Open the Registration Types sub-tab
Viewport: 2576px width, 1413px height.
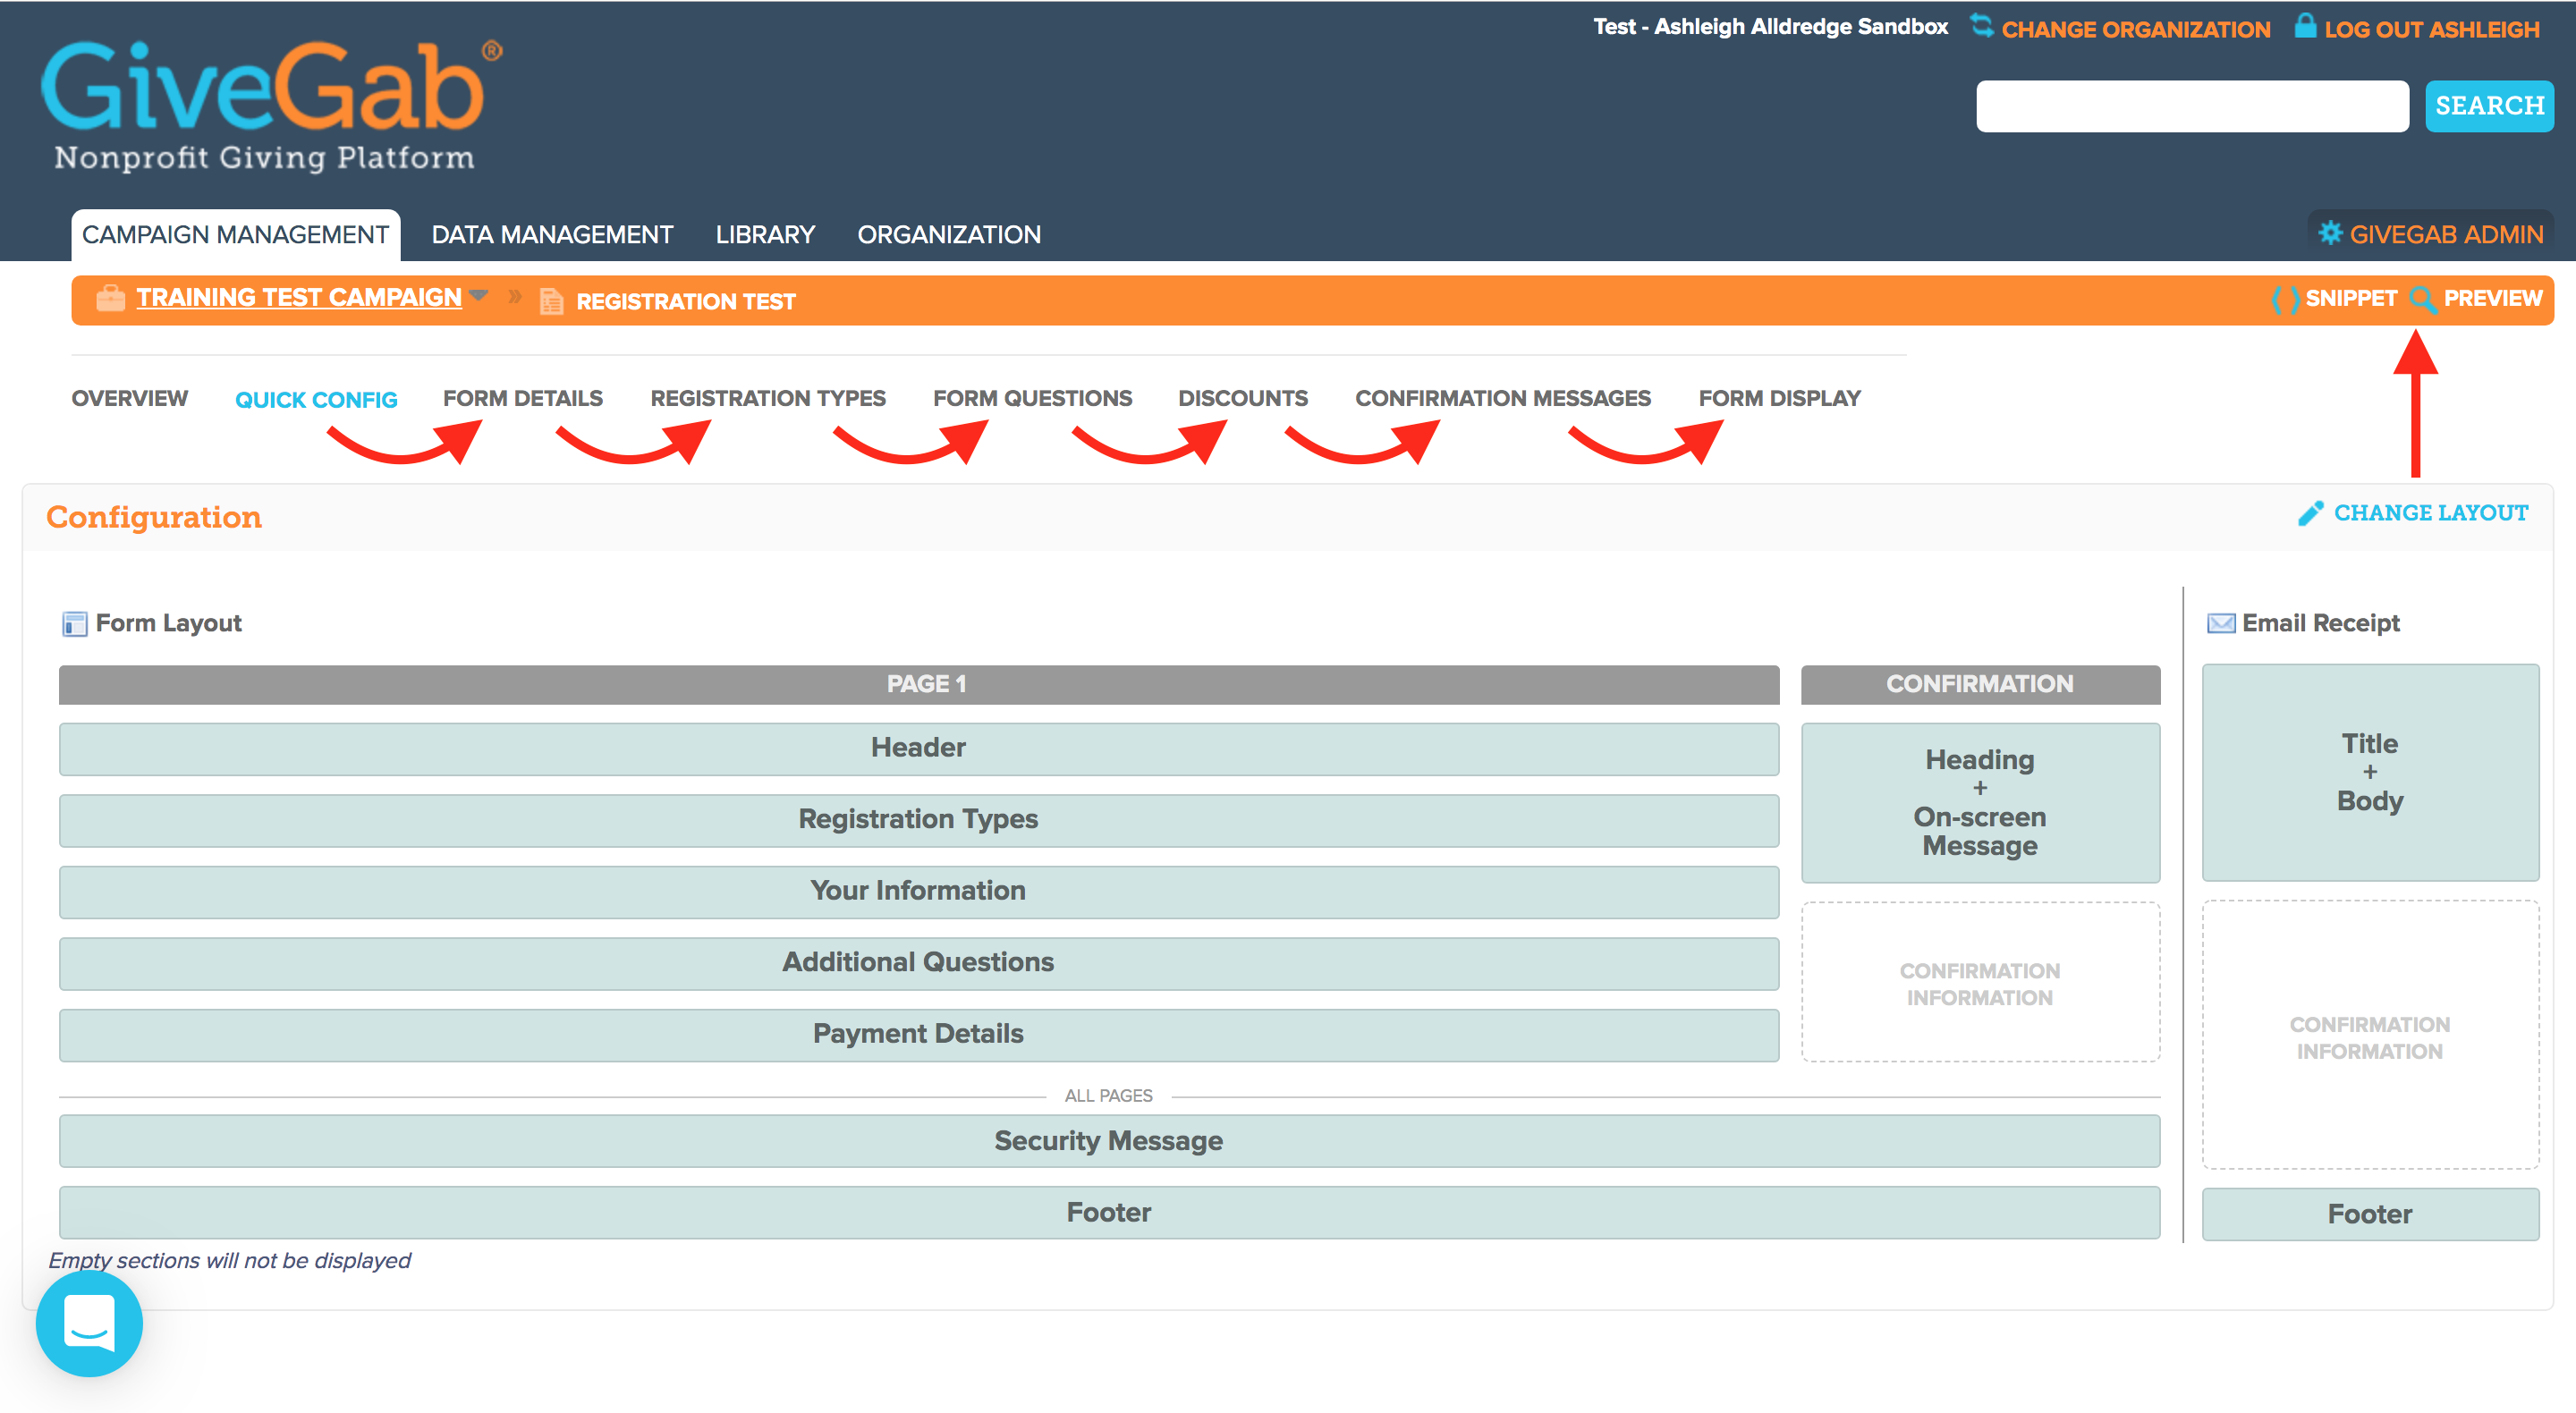point(768,398)
